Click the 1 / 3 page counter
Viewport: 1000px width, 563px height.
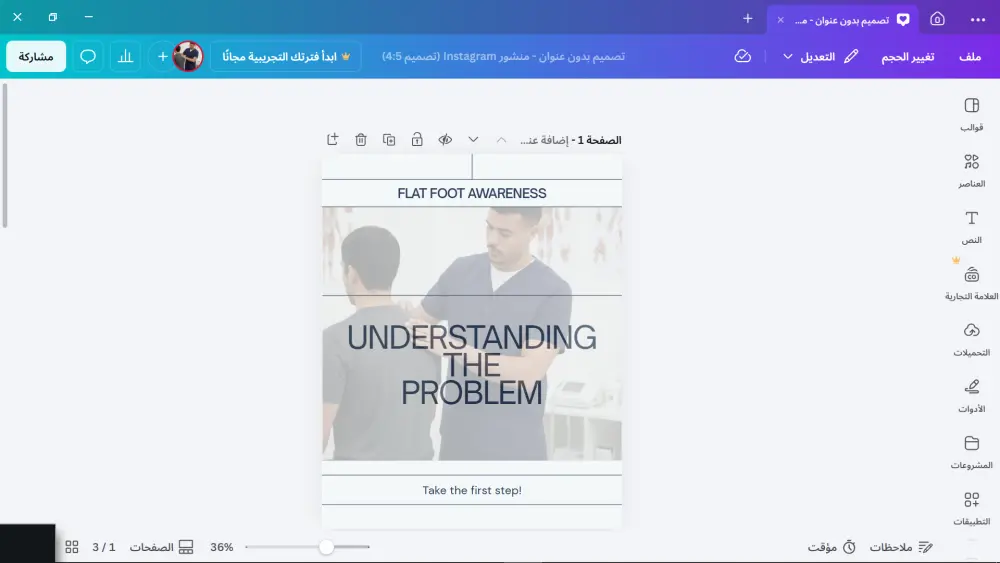click(104, 547)
